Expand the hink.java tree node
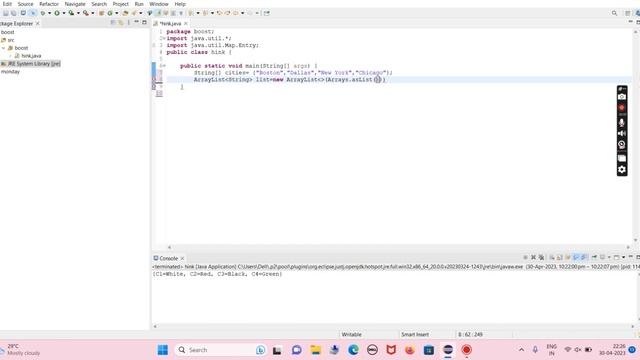640x360 pixels. pos(11,56)
